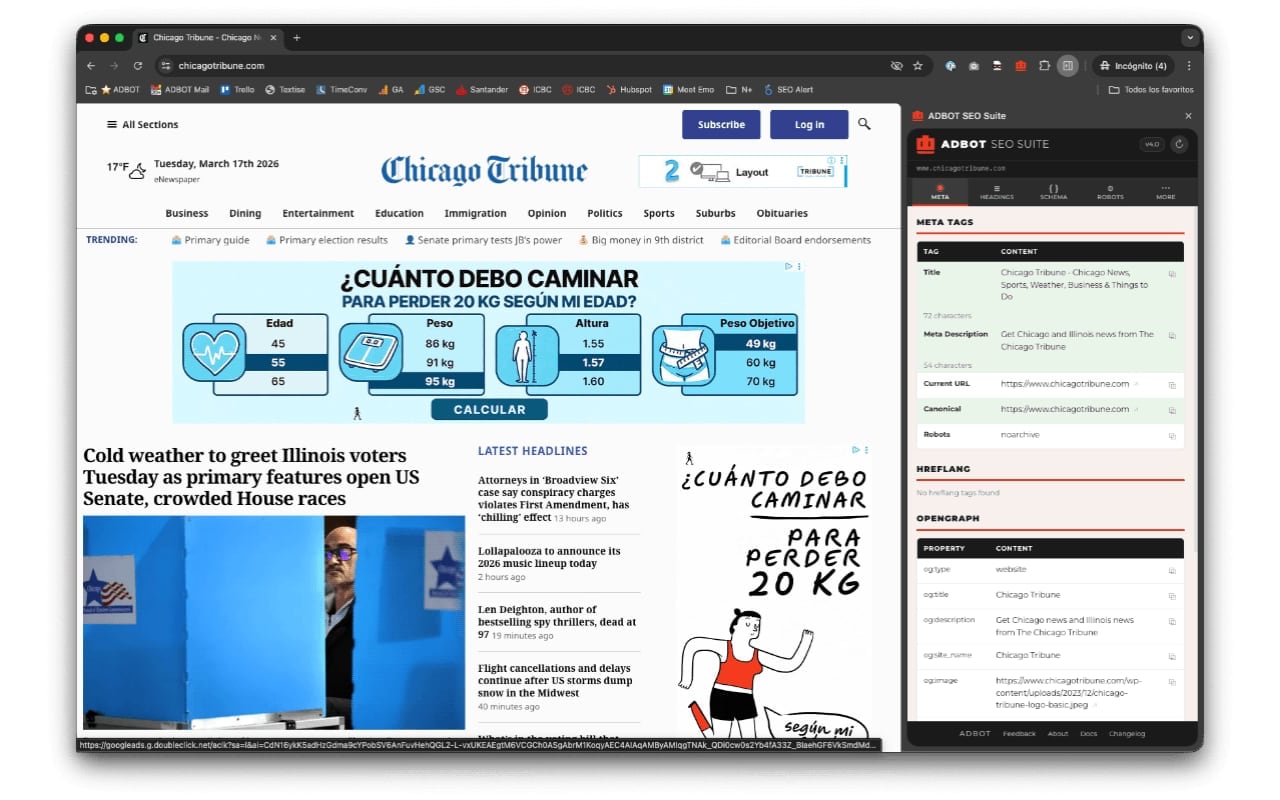The image size is (1280, 800).
Task: Open the ADBOT Mail bookmark
Action: (x=180, y=90)
